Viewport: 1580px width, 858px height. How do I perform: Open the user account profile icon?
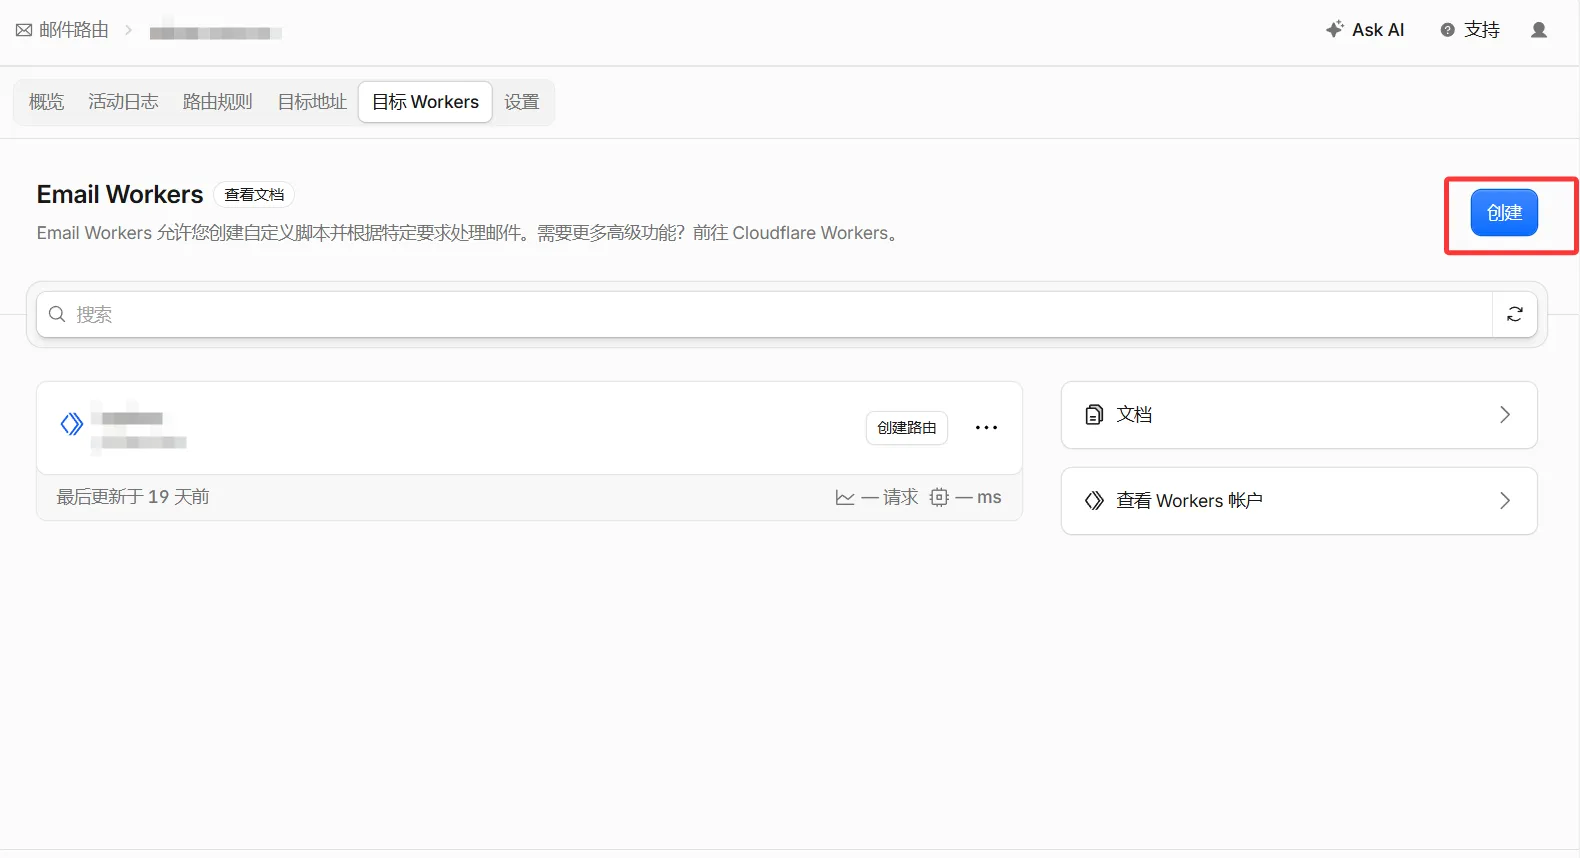click(1539, 30)
